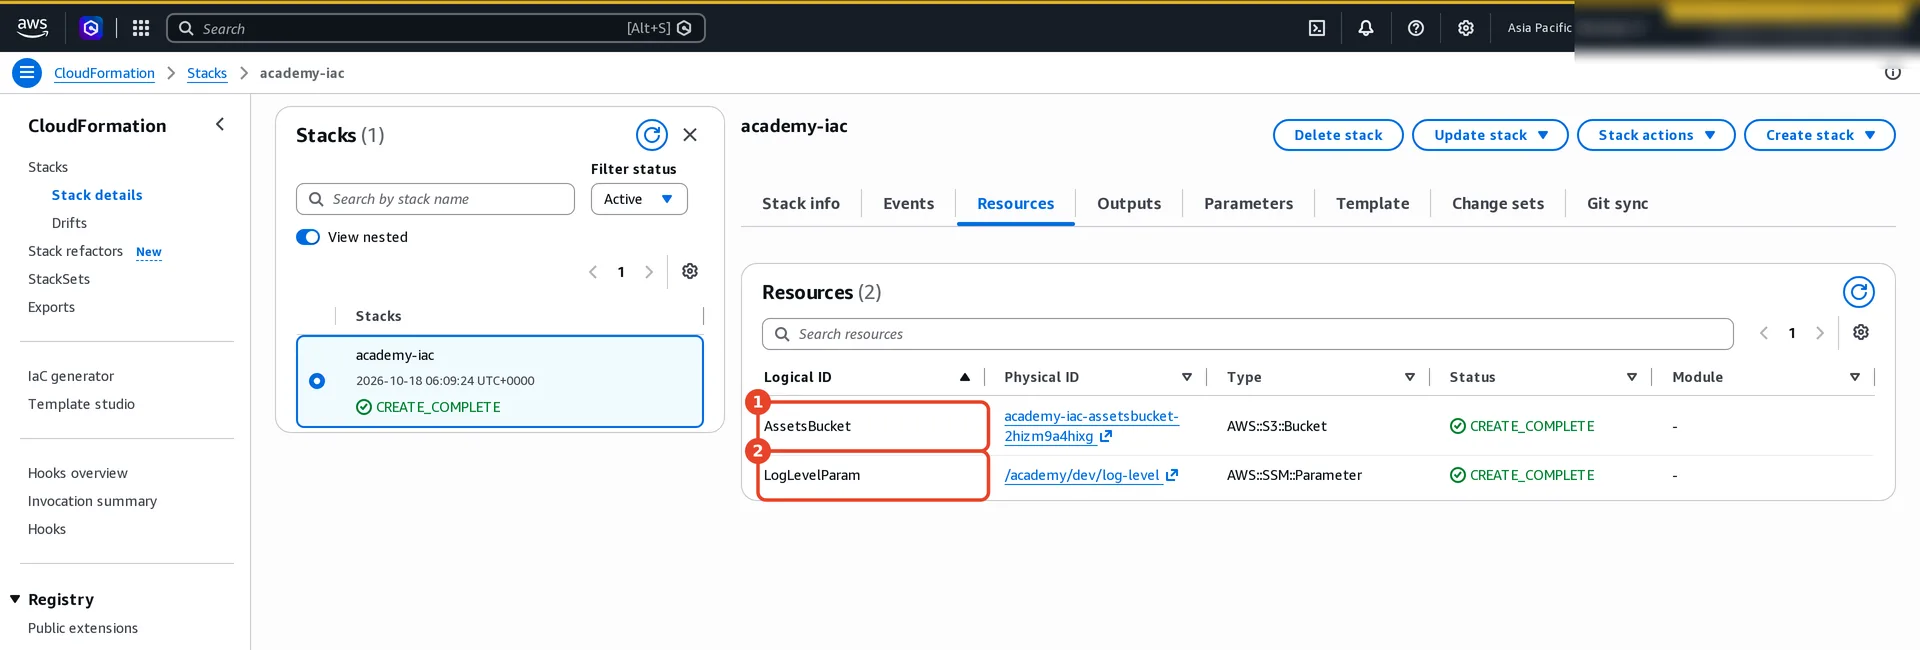The image size is (1920, 650).
Task: Open Invocation summary in sidebar
Action: [x=92, y=501]
